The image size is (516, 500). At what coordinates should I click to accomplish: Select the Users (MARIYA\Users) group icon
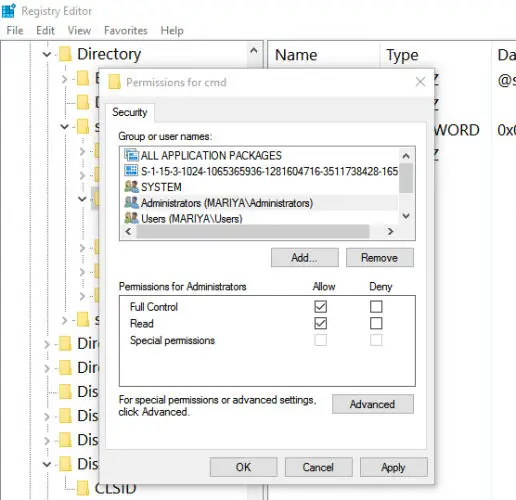tap(131, 218)
